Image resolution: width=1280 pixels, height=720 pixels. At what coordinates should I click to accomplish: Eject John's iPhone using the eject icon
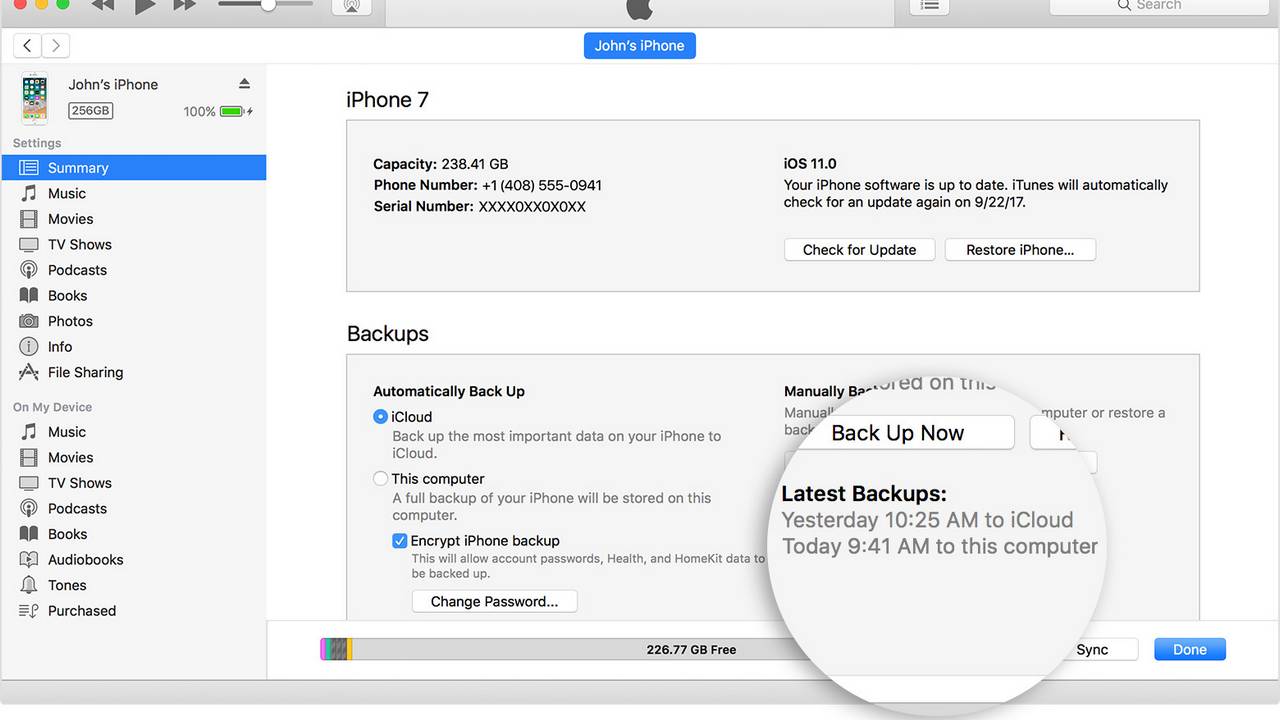[x=244, y=84]
